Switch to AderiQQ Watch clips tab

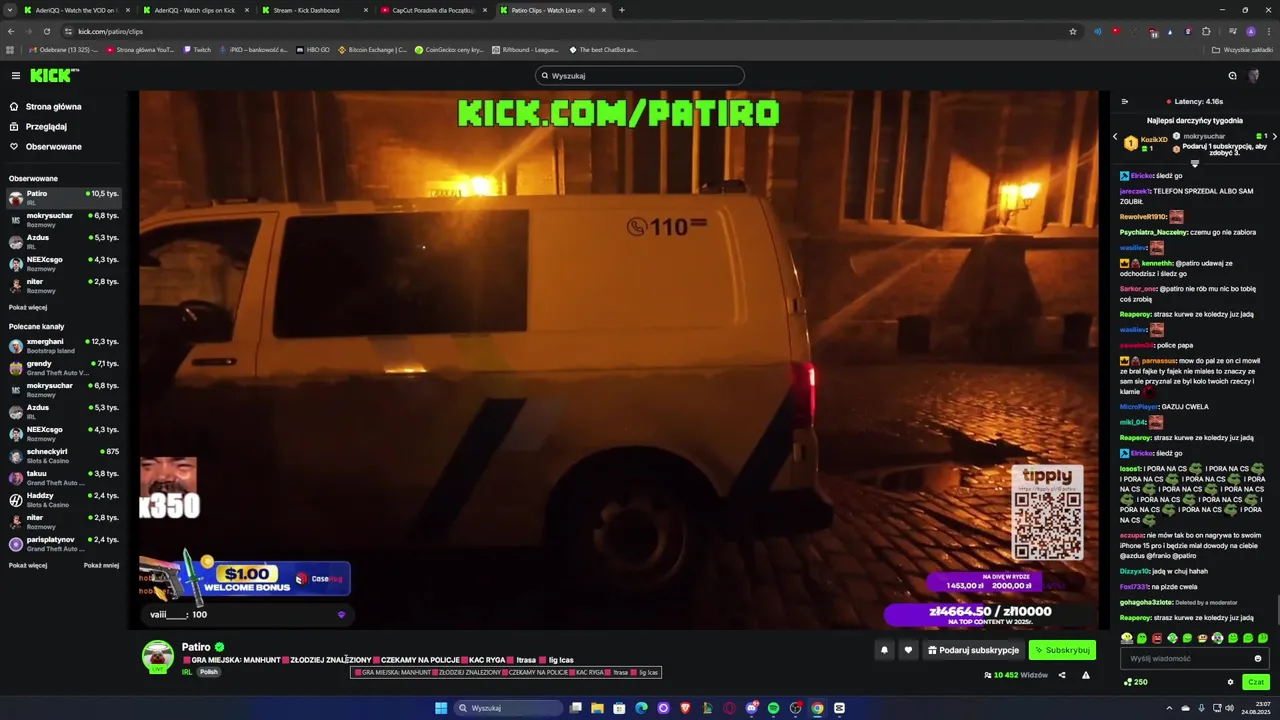pos(194,10)
